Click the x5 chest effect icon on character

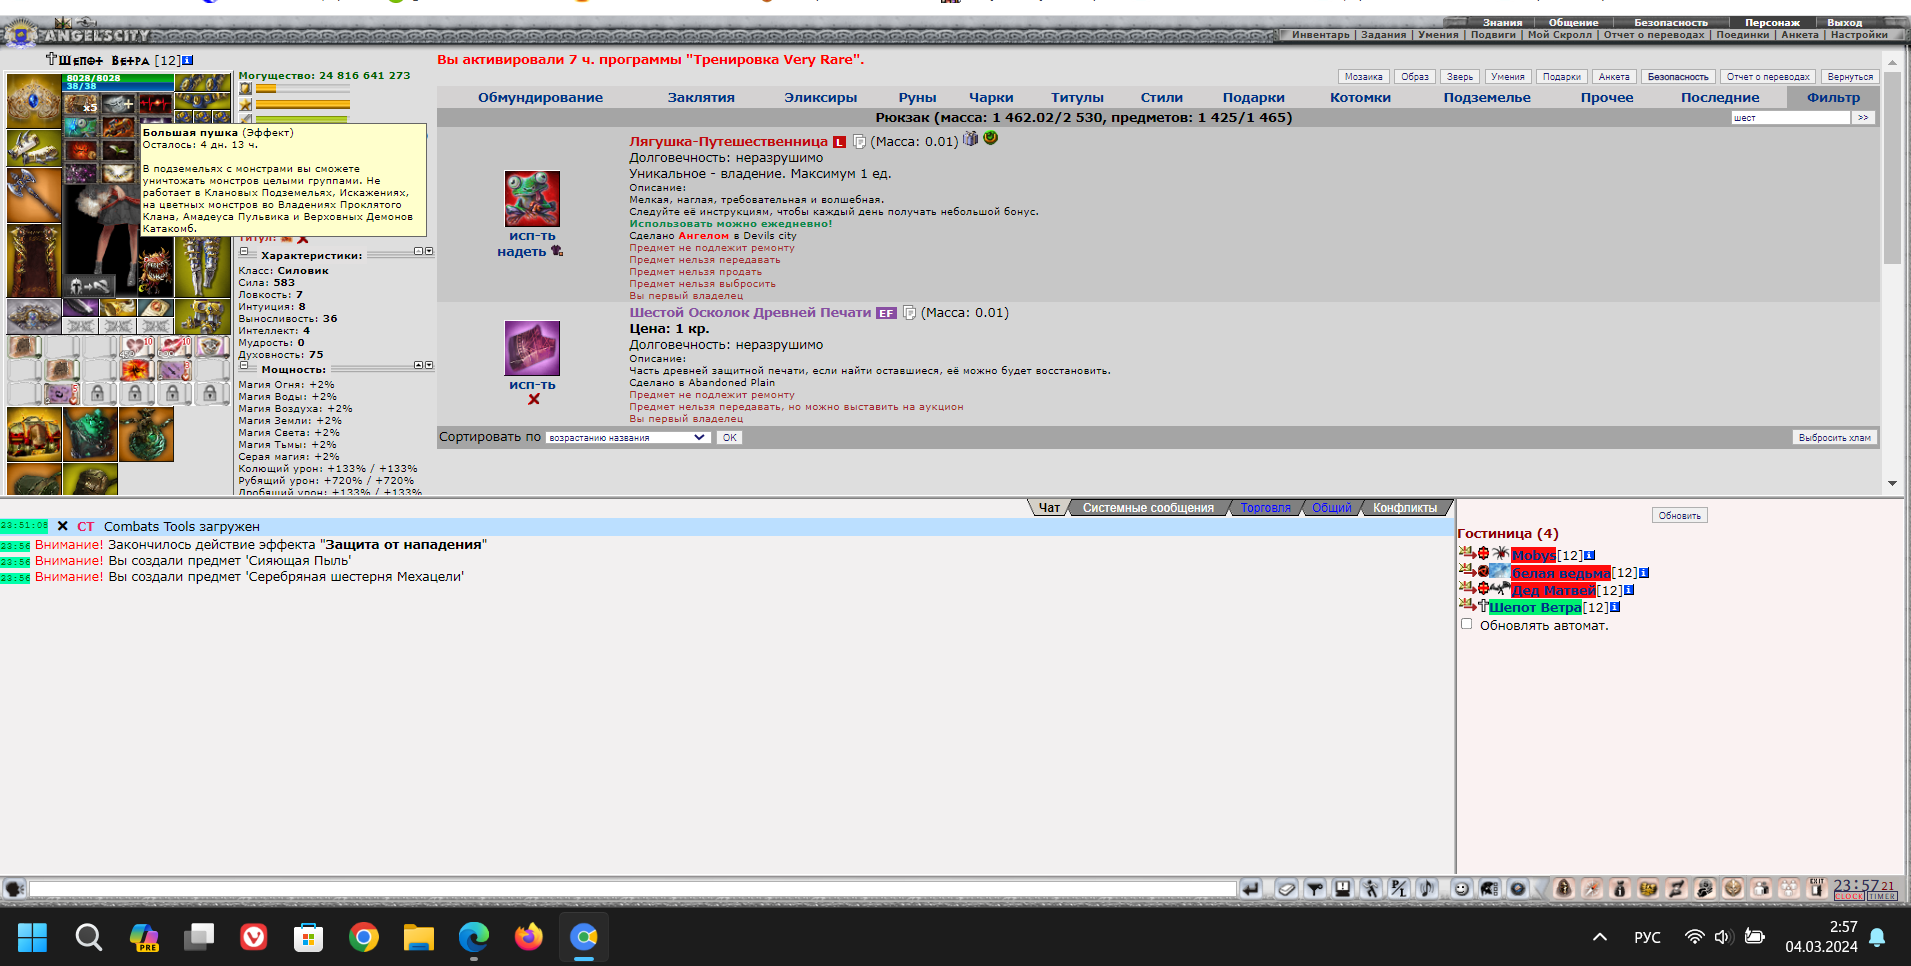81,104
